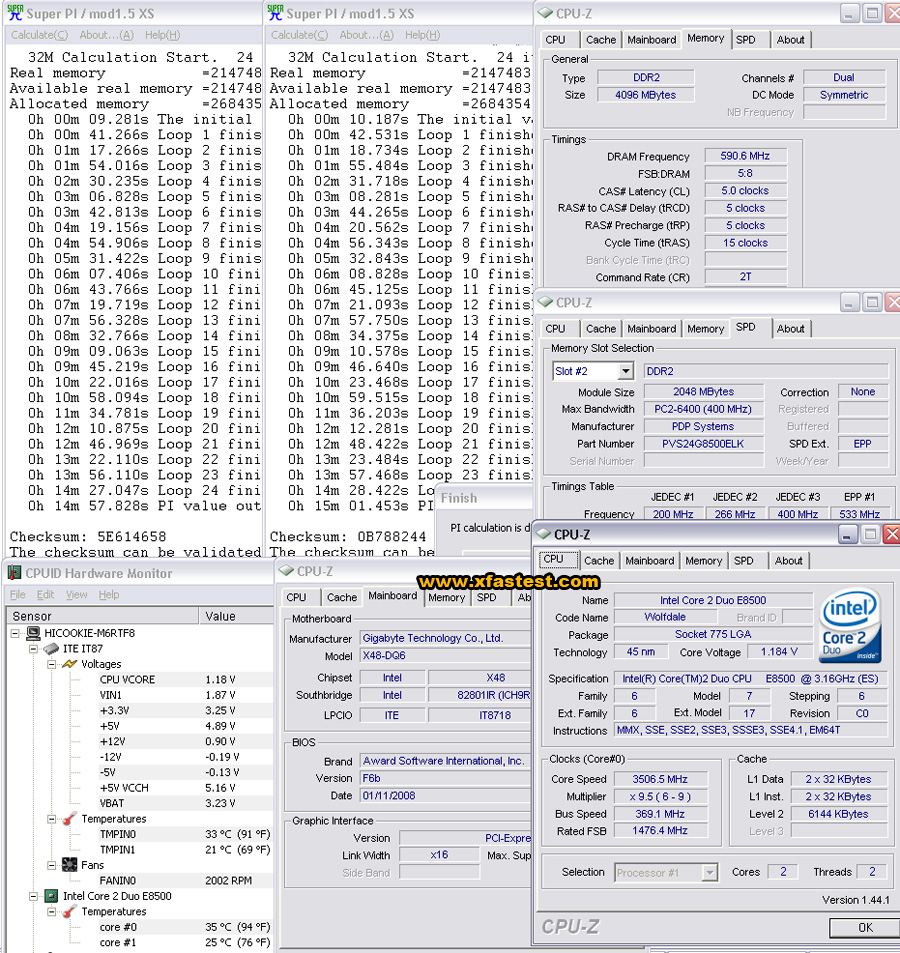Click processor icon beside Intel Core 2 Duo E8500 node

coord(52,896)
